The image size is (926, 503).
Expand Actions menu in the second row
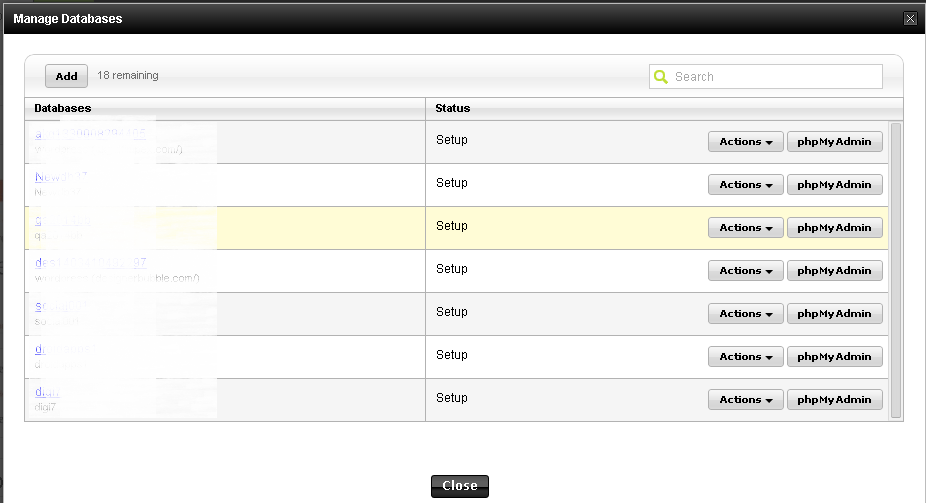click(745, 185)
